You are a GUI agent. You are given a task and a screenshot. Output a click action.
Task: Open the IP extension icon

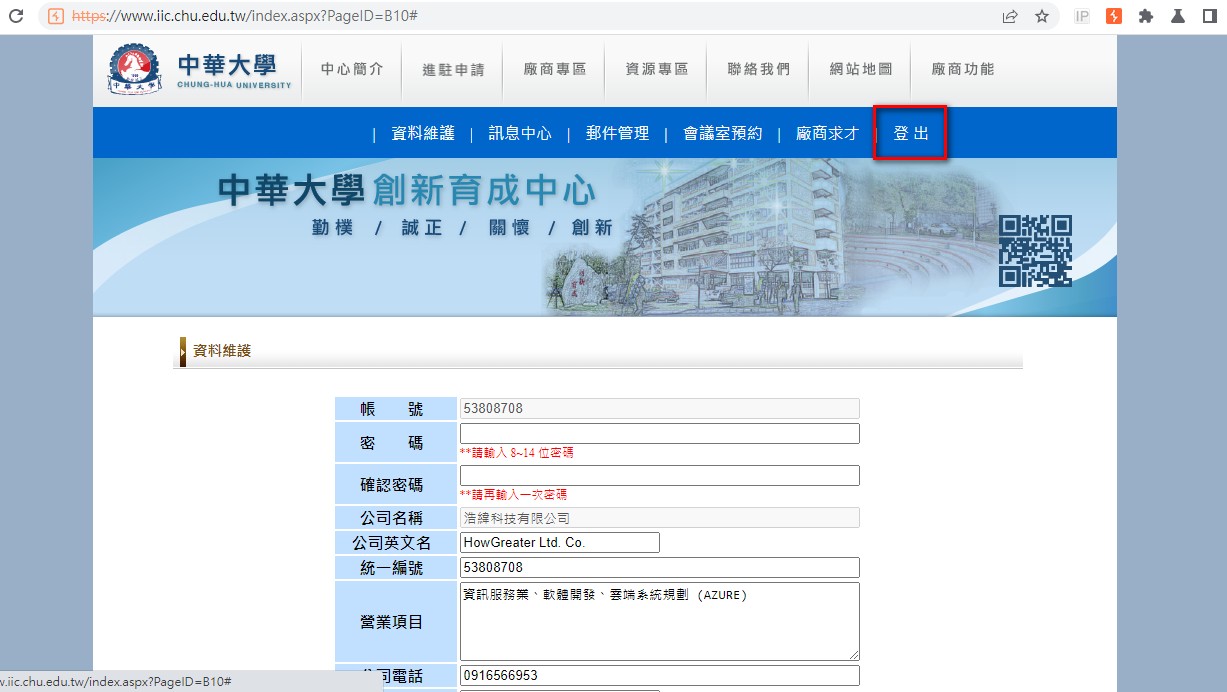pyautogui.click(x=1082, y=16)
